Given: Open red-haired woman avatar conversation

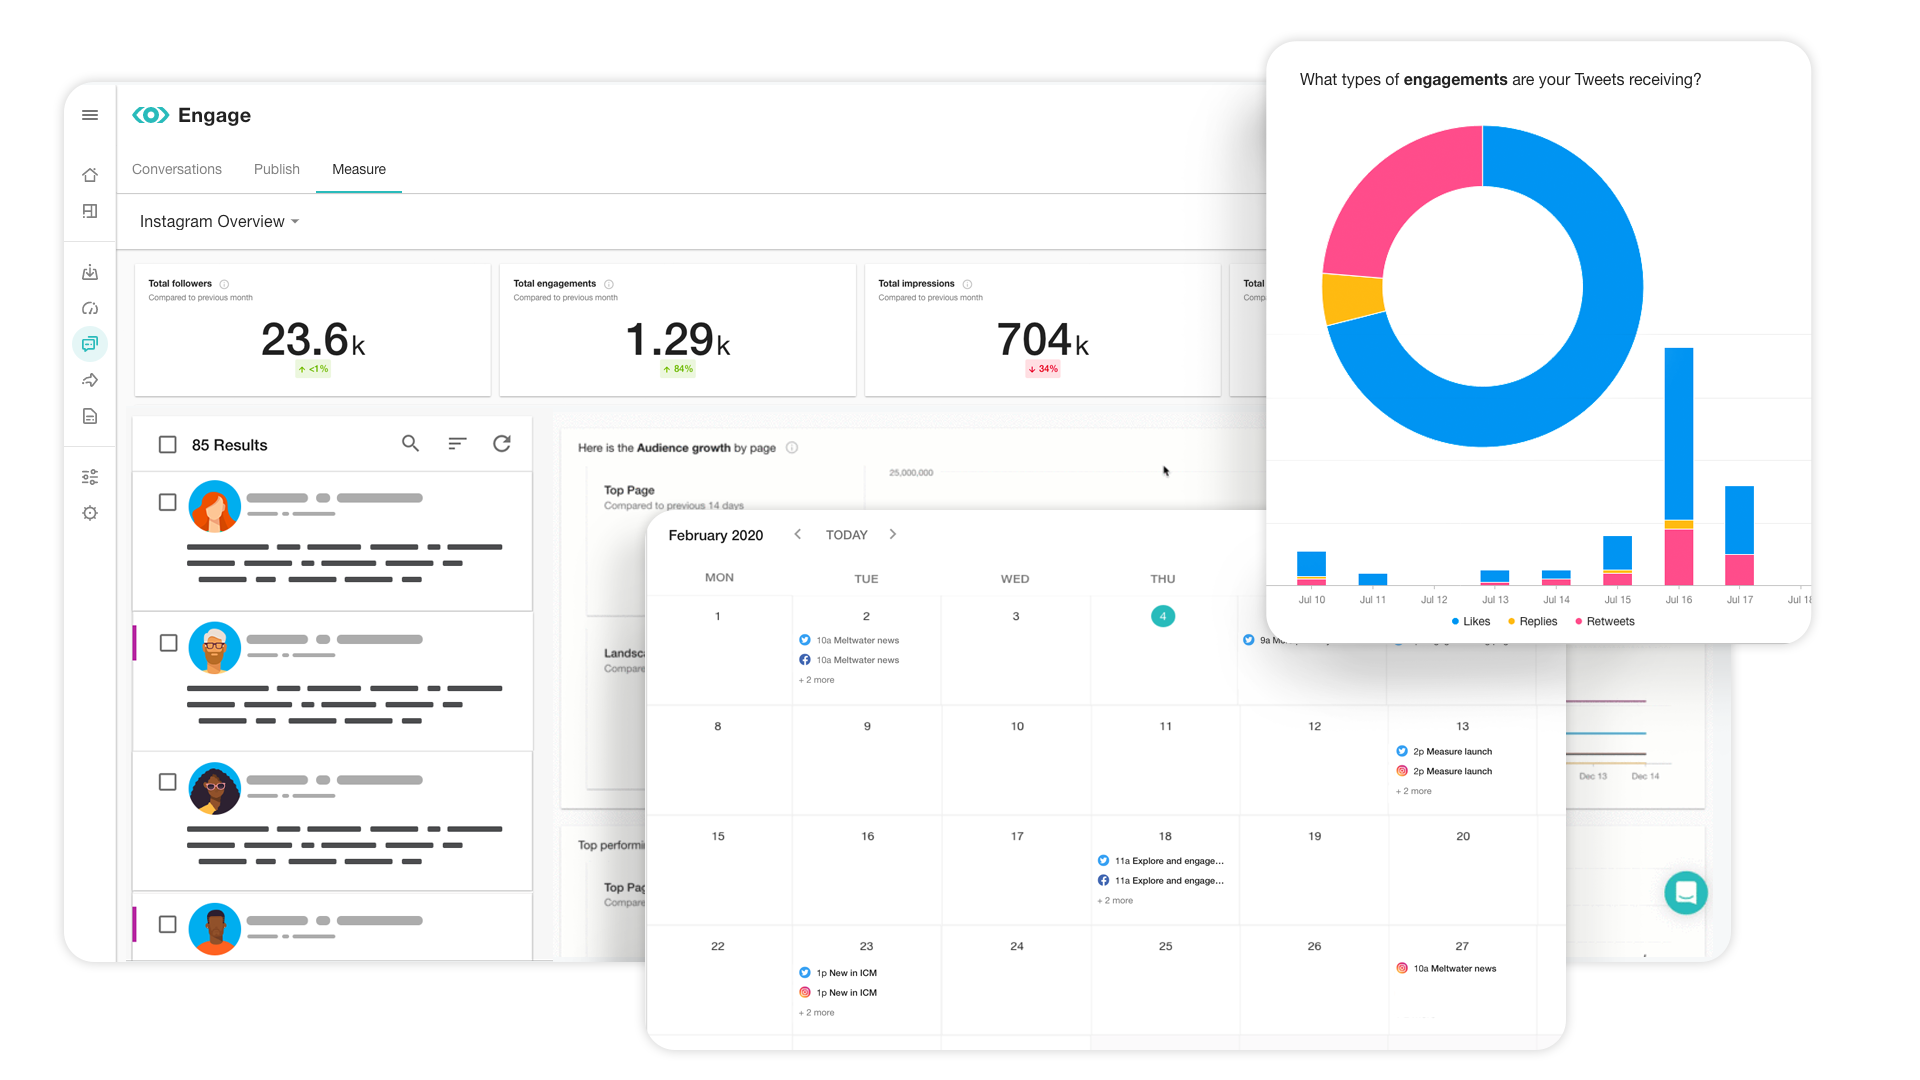Looking at the screenshot, I should pos(215,506).
